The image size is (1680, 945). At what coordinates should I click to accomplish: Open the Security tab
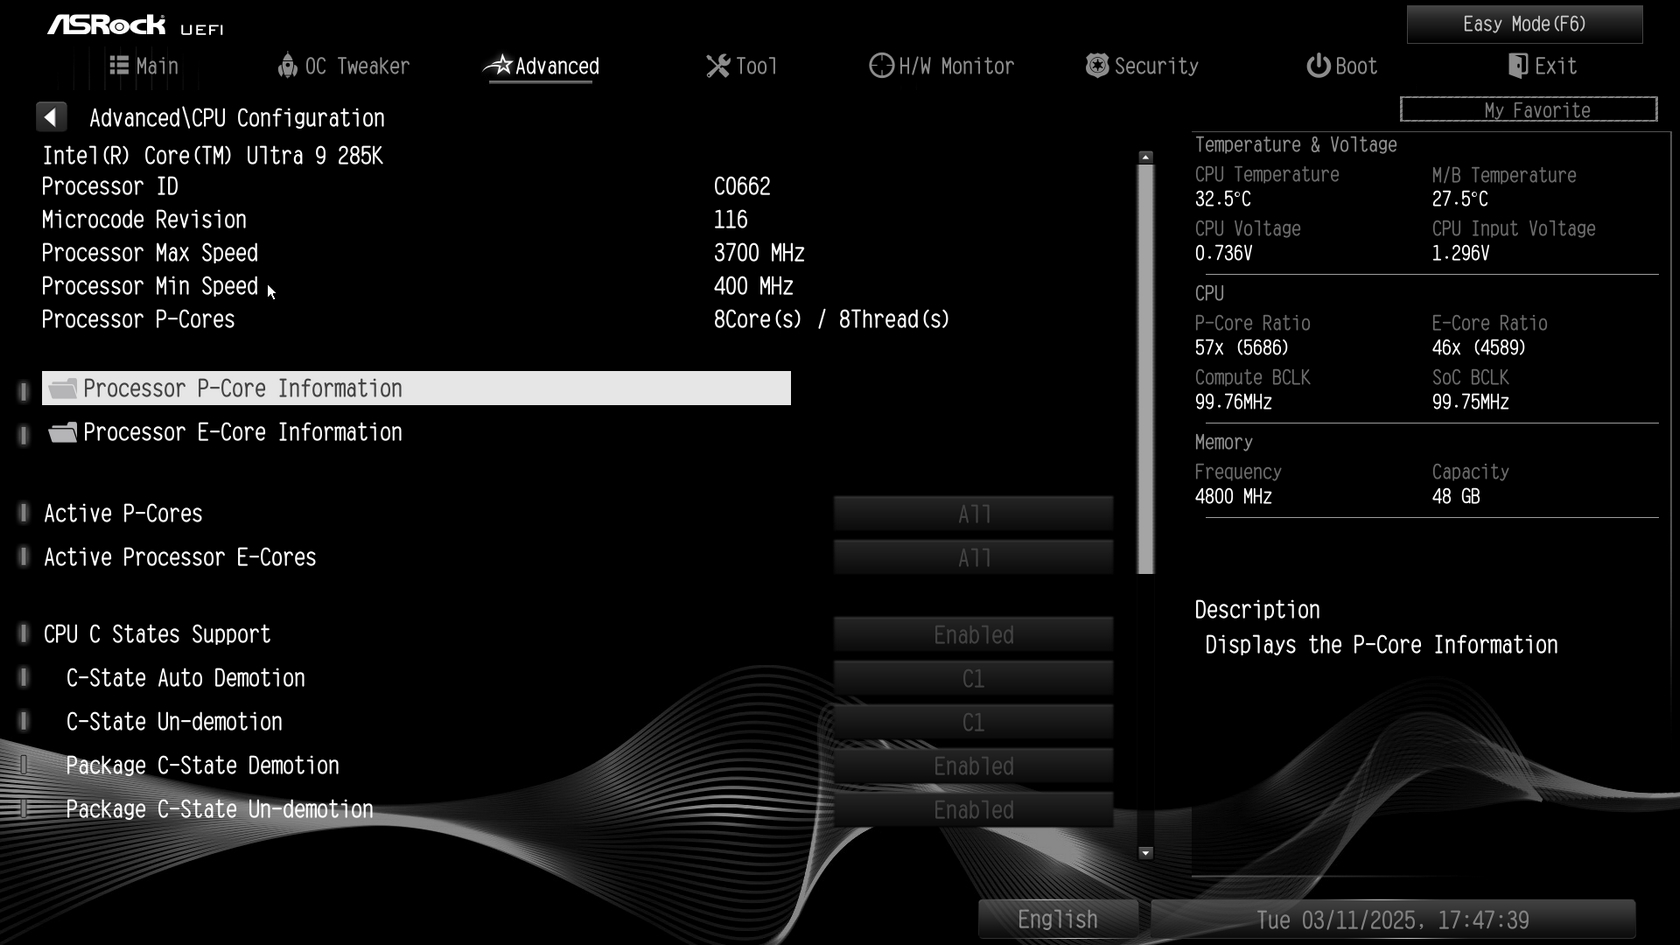[x=1142, y=66]
